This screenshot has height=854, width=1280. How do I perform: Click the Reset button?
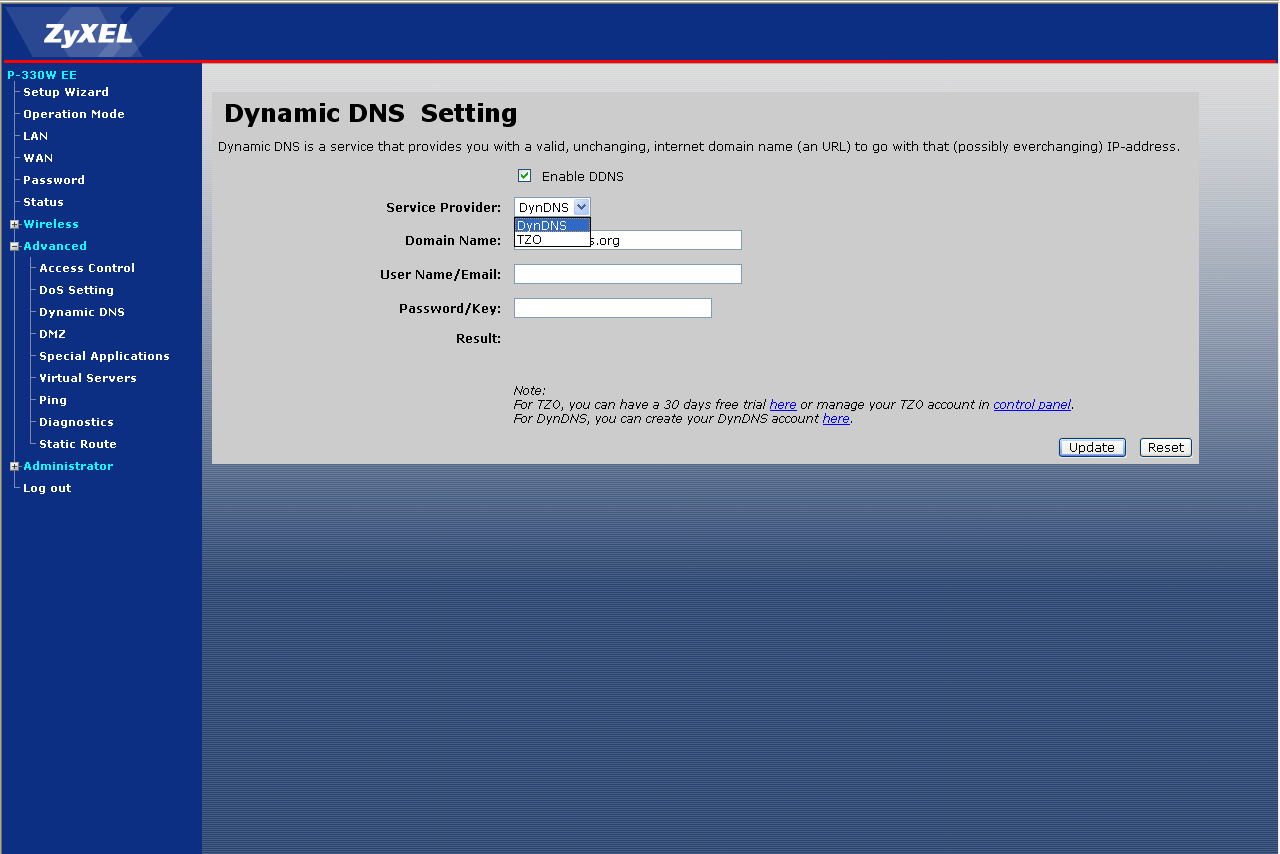click(1166, 447)
